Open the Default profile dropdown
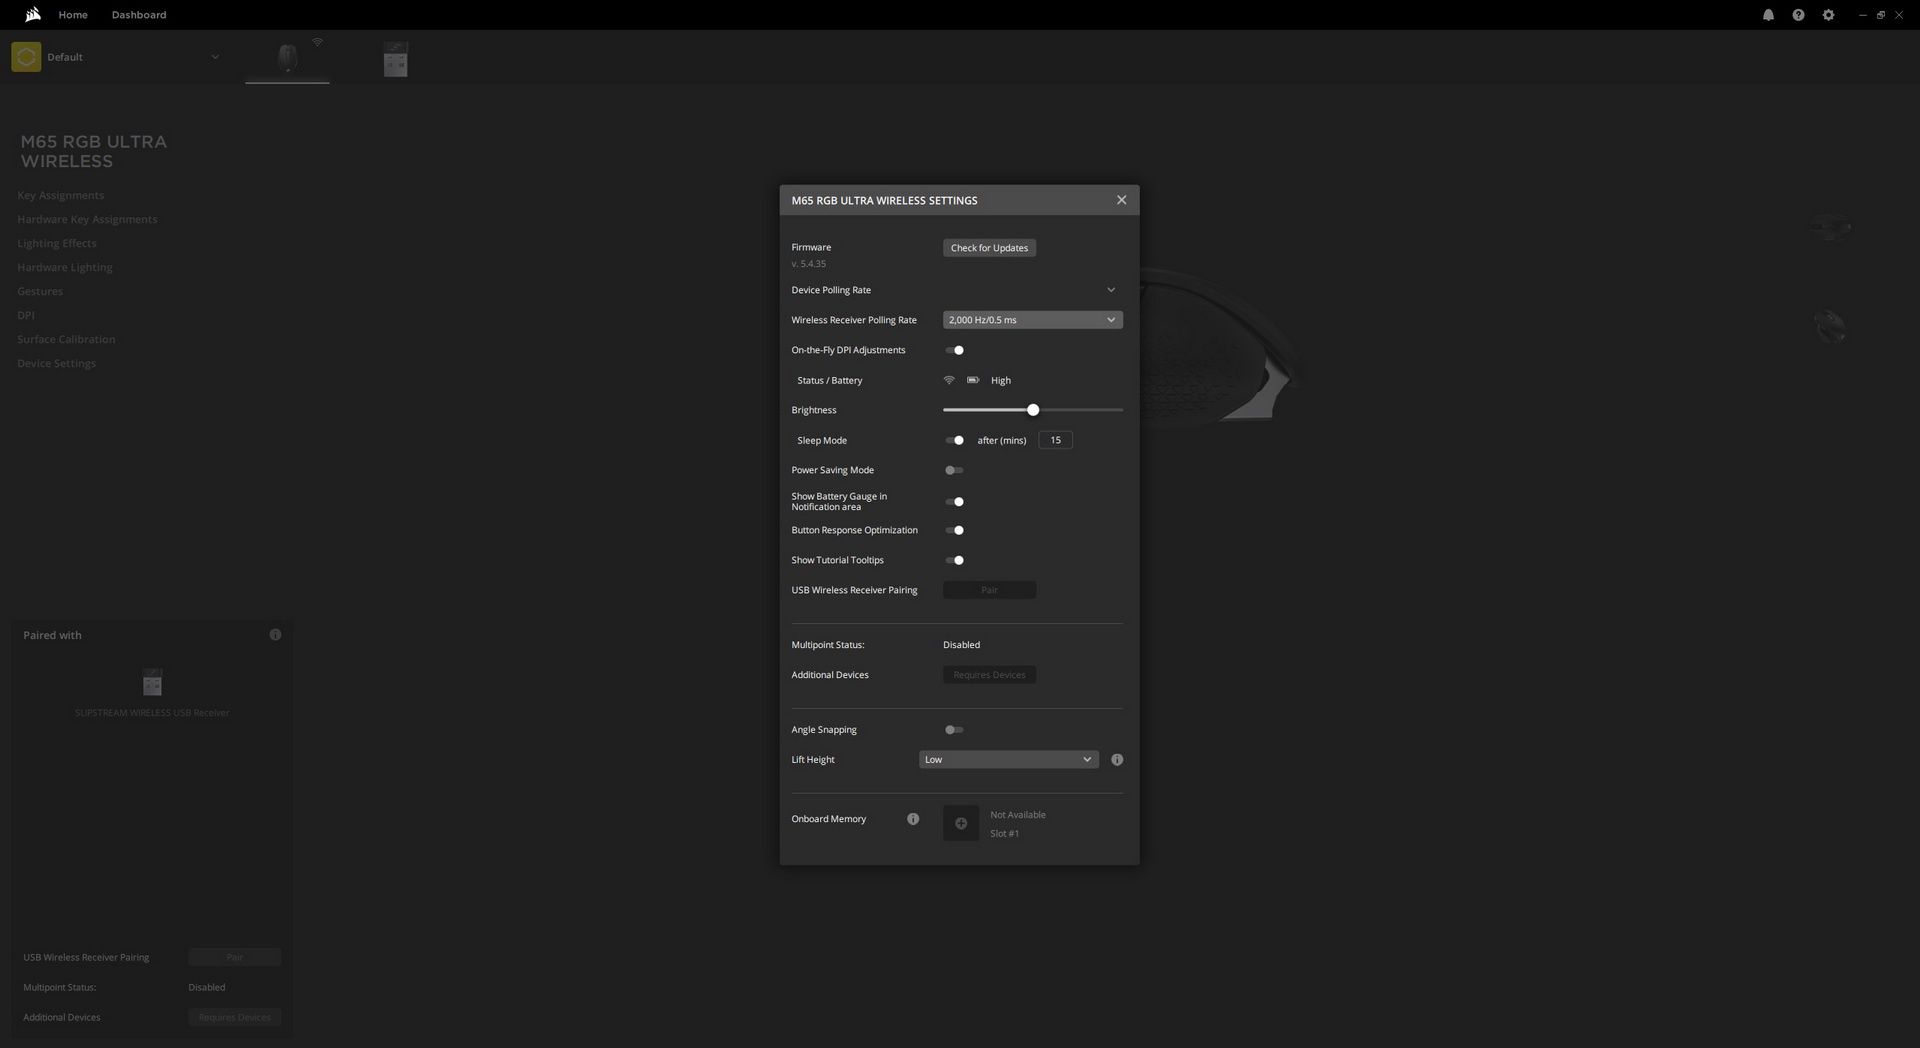Screen dimensions: 1920x1048 tap(215, 57)
